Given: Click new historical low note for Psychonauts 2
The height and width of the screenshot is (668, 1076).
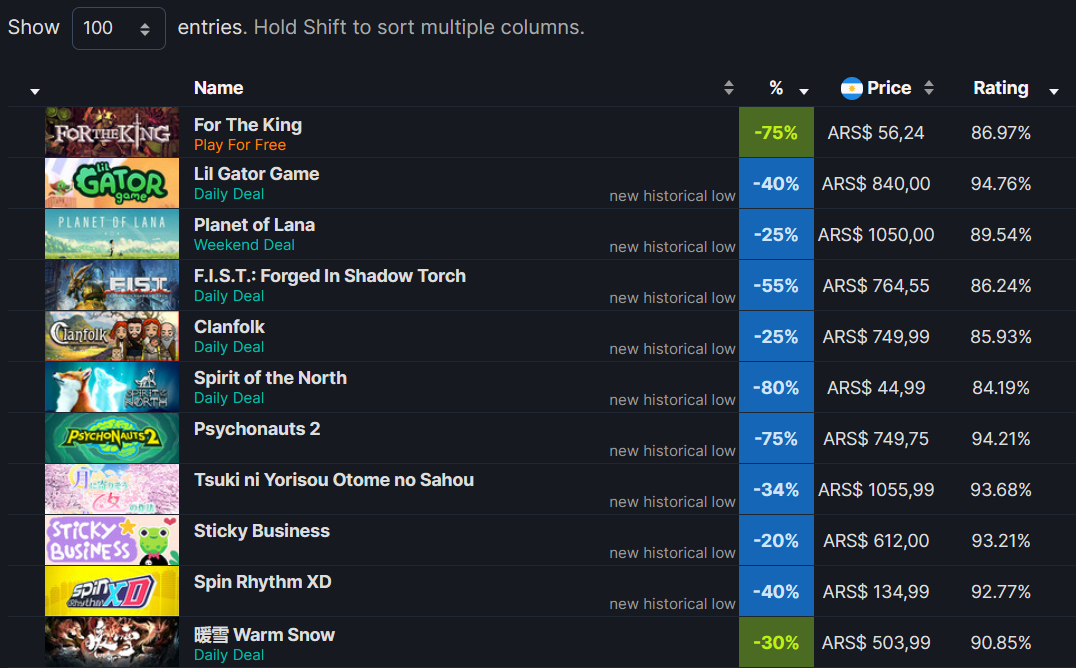Looking at the screenshot, I should pyautogui.click(x=672, y=451).
